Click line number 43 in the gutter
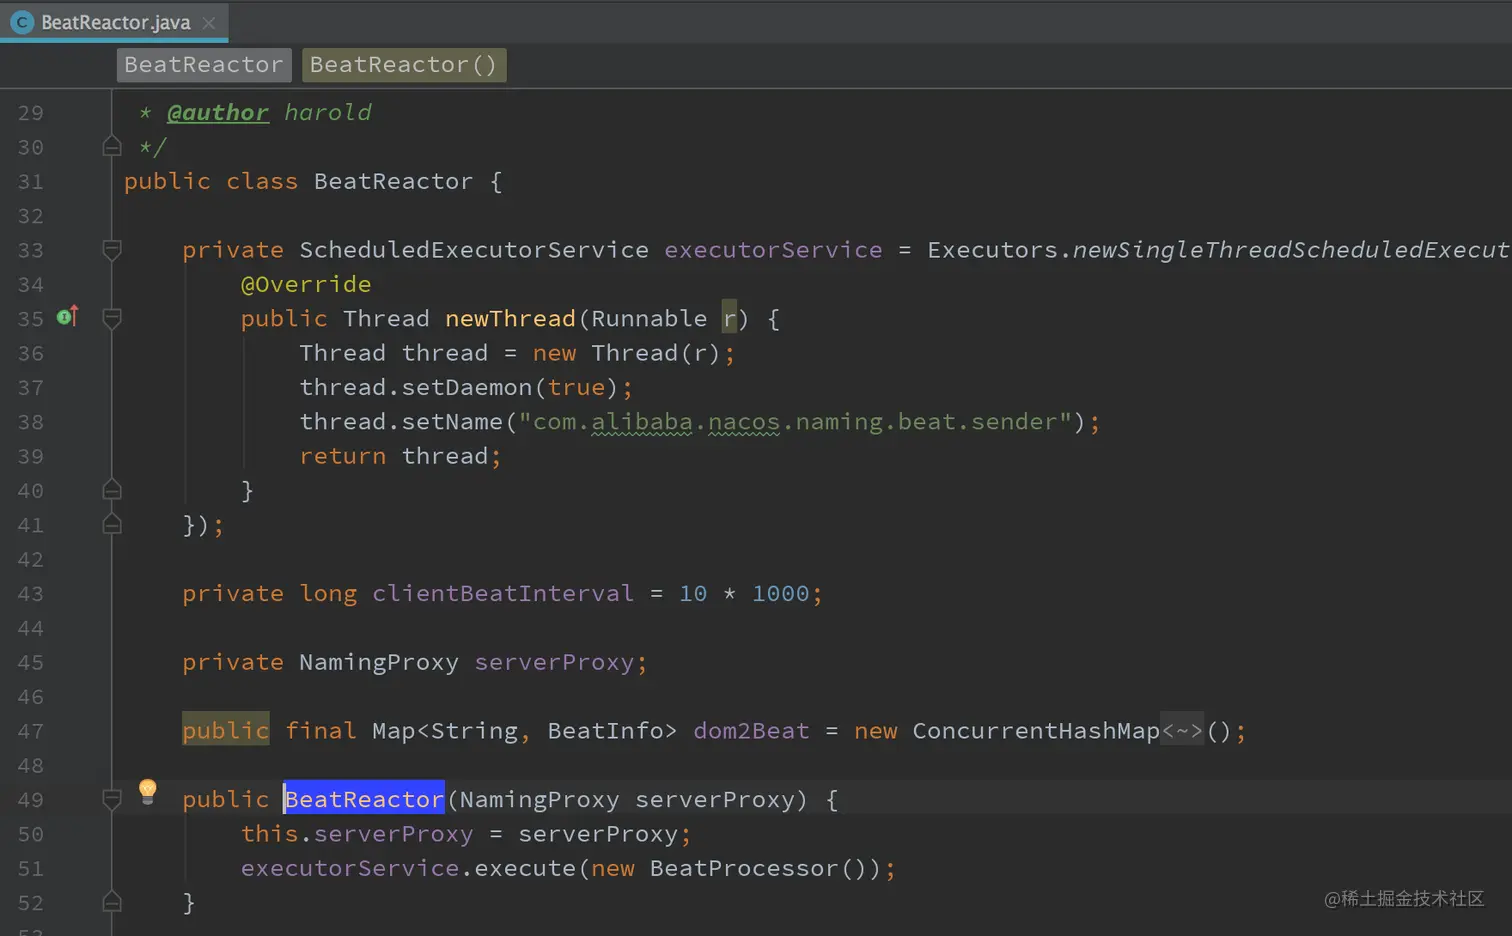 [x=31, y=594]
